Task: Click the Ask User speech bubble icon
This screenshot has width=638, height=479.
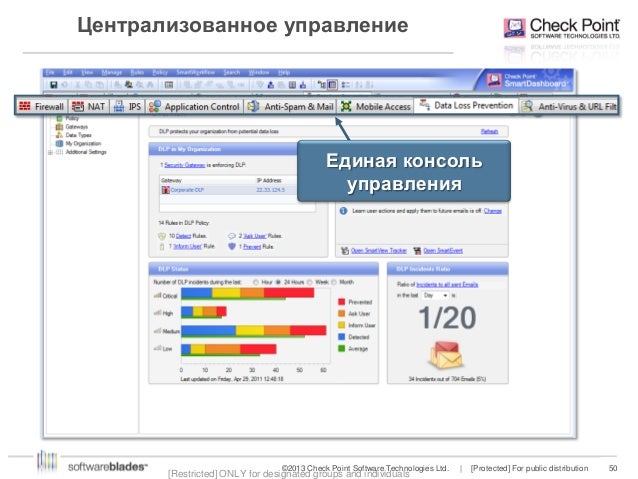Action: [232, 236]
